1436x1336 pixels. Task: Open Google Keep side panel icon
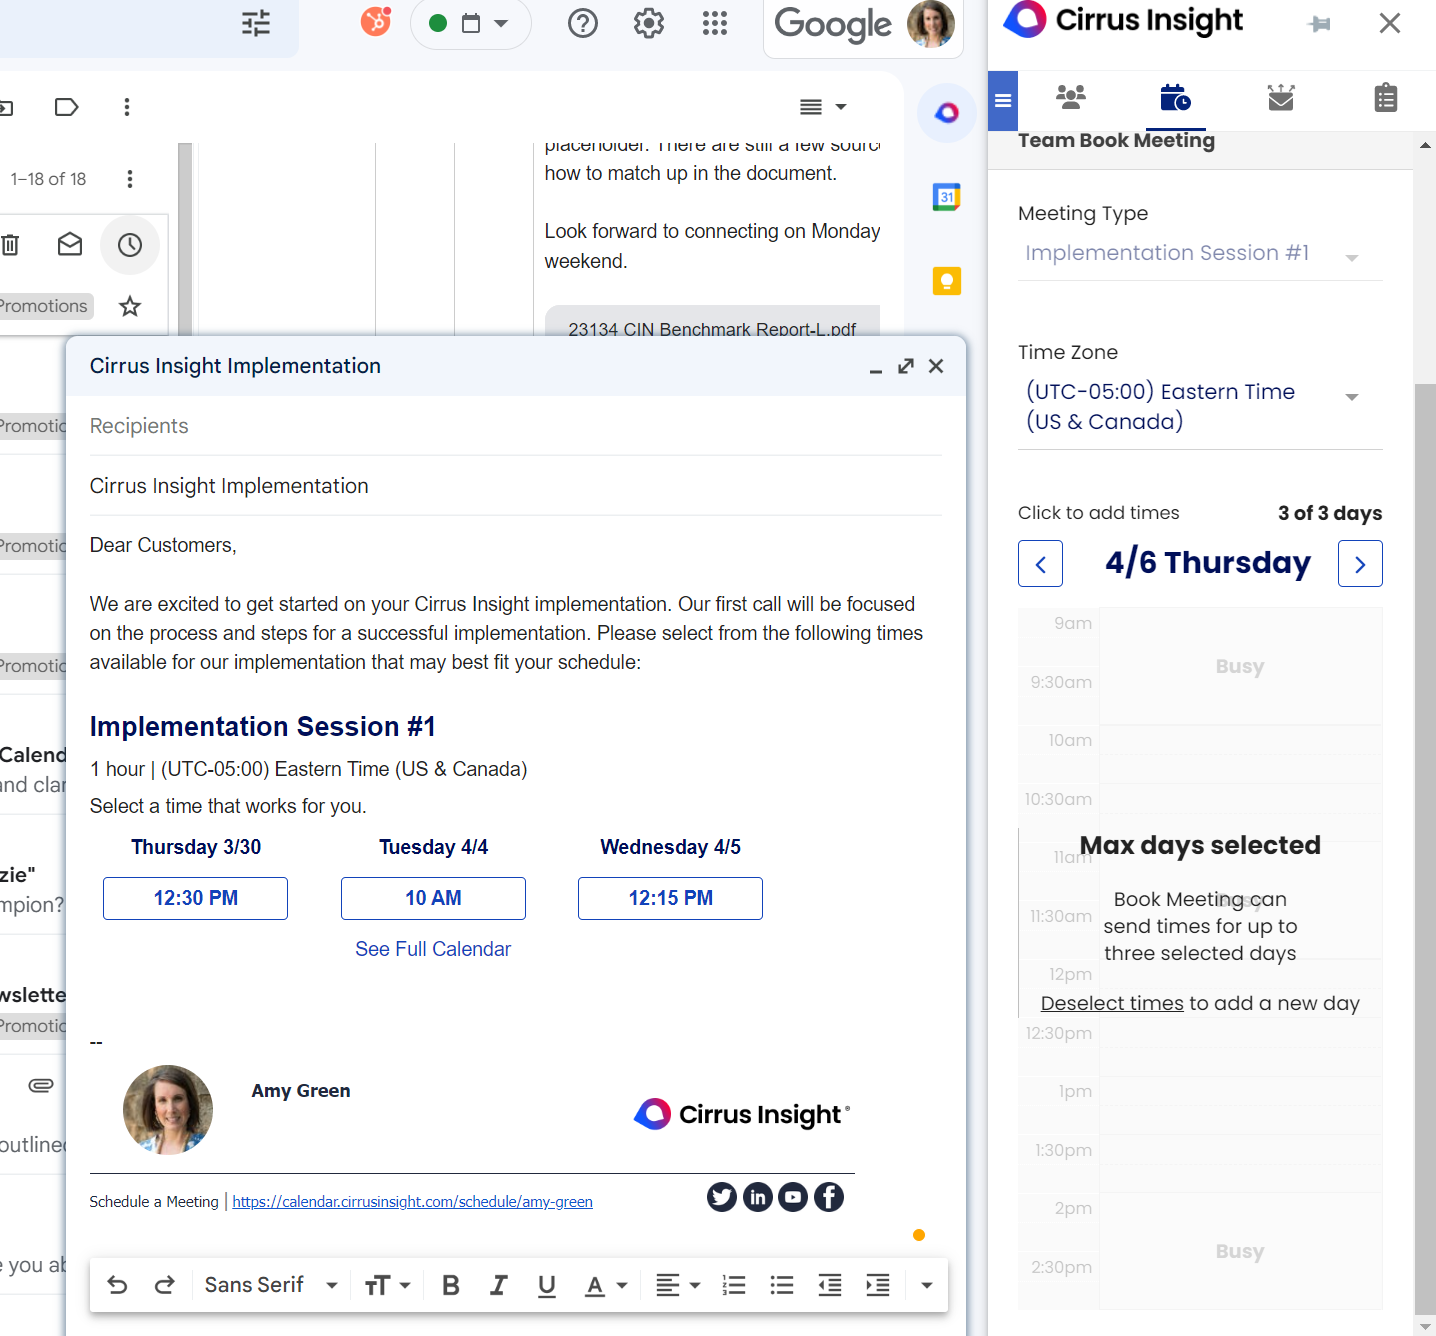point(946,281)
